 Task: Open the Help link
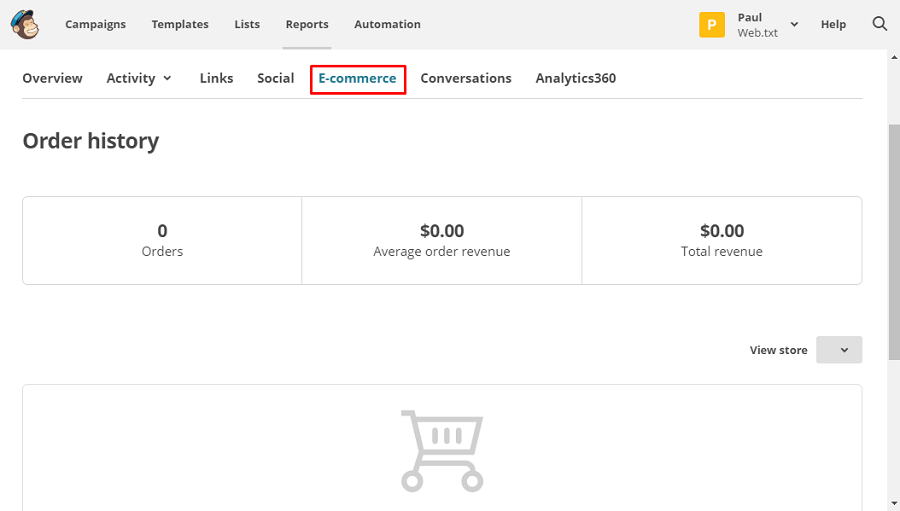tap(833, 24)
